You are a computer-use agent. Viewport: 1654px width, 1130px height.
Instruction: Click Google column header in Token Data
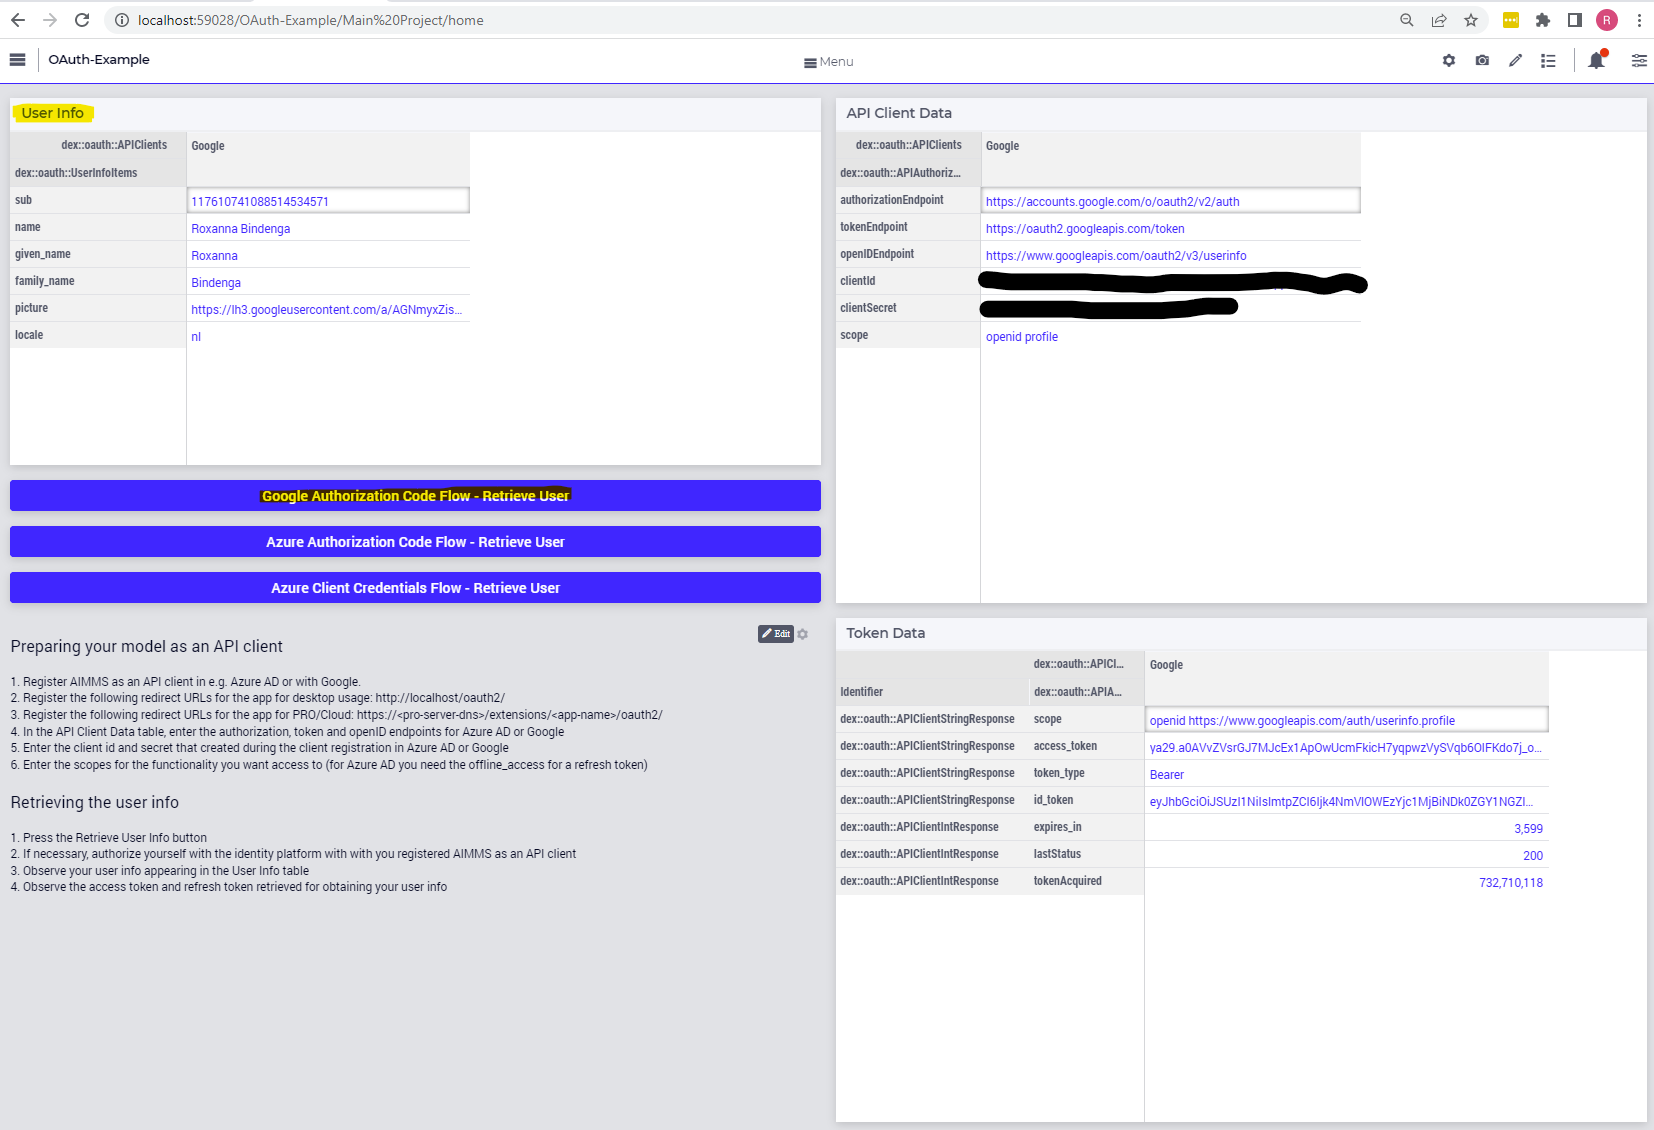pyautogui.click(x=1166, y=665)
